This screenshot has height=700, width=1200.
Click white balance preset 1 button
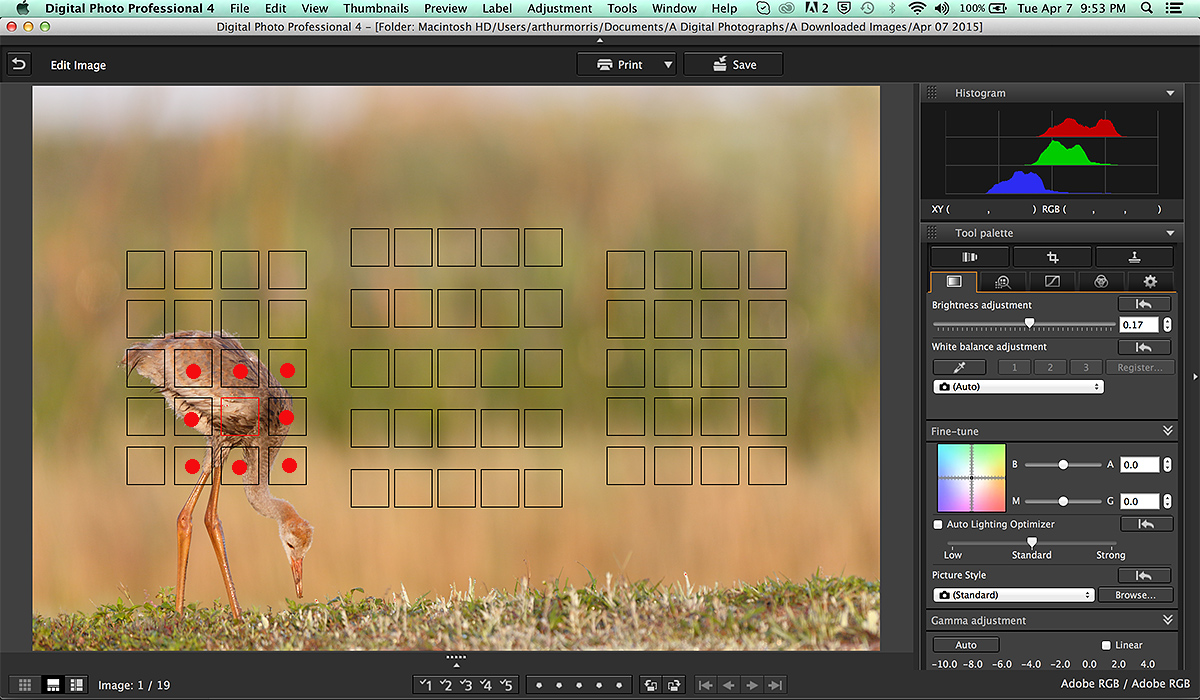(x=1014, y=367)
